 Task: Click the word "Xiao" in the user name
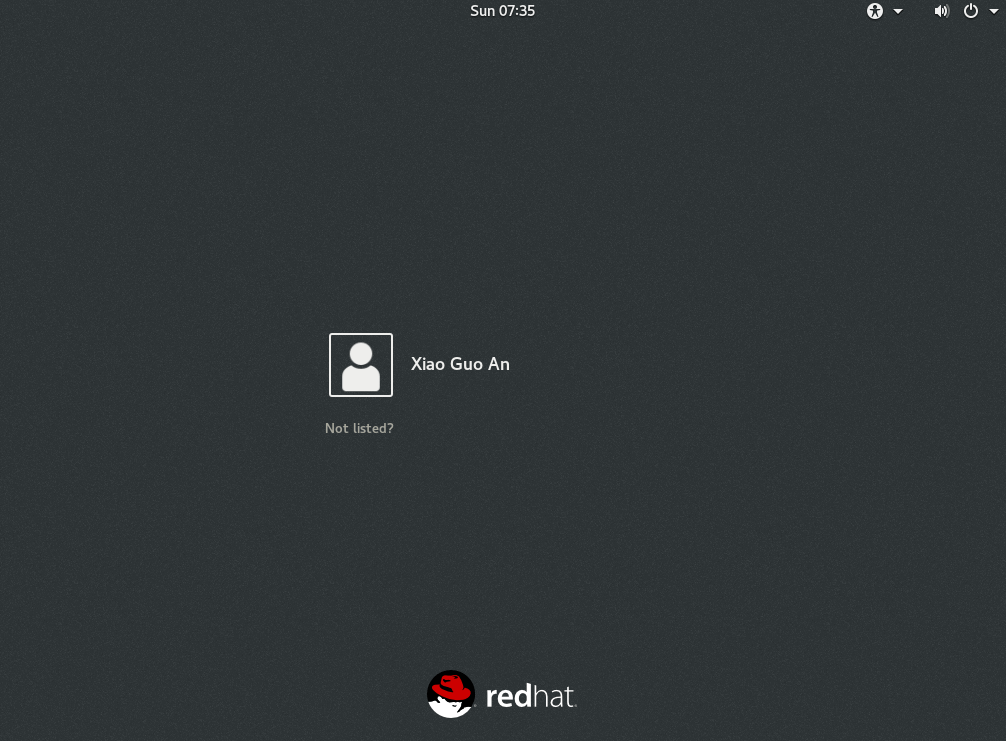coord(428,364)
